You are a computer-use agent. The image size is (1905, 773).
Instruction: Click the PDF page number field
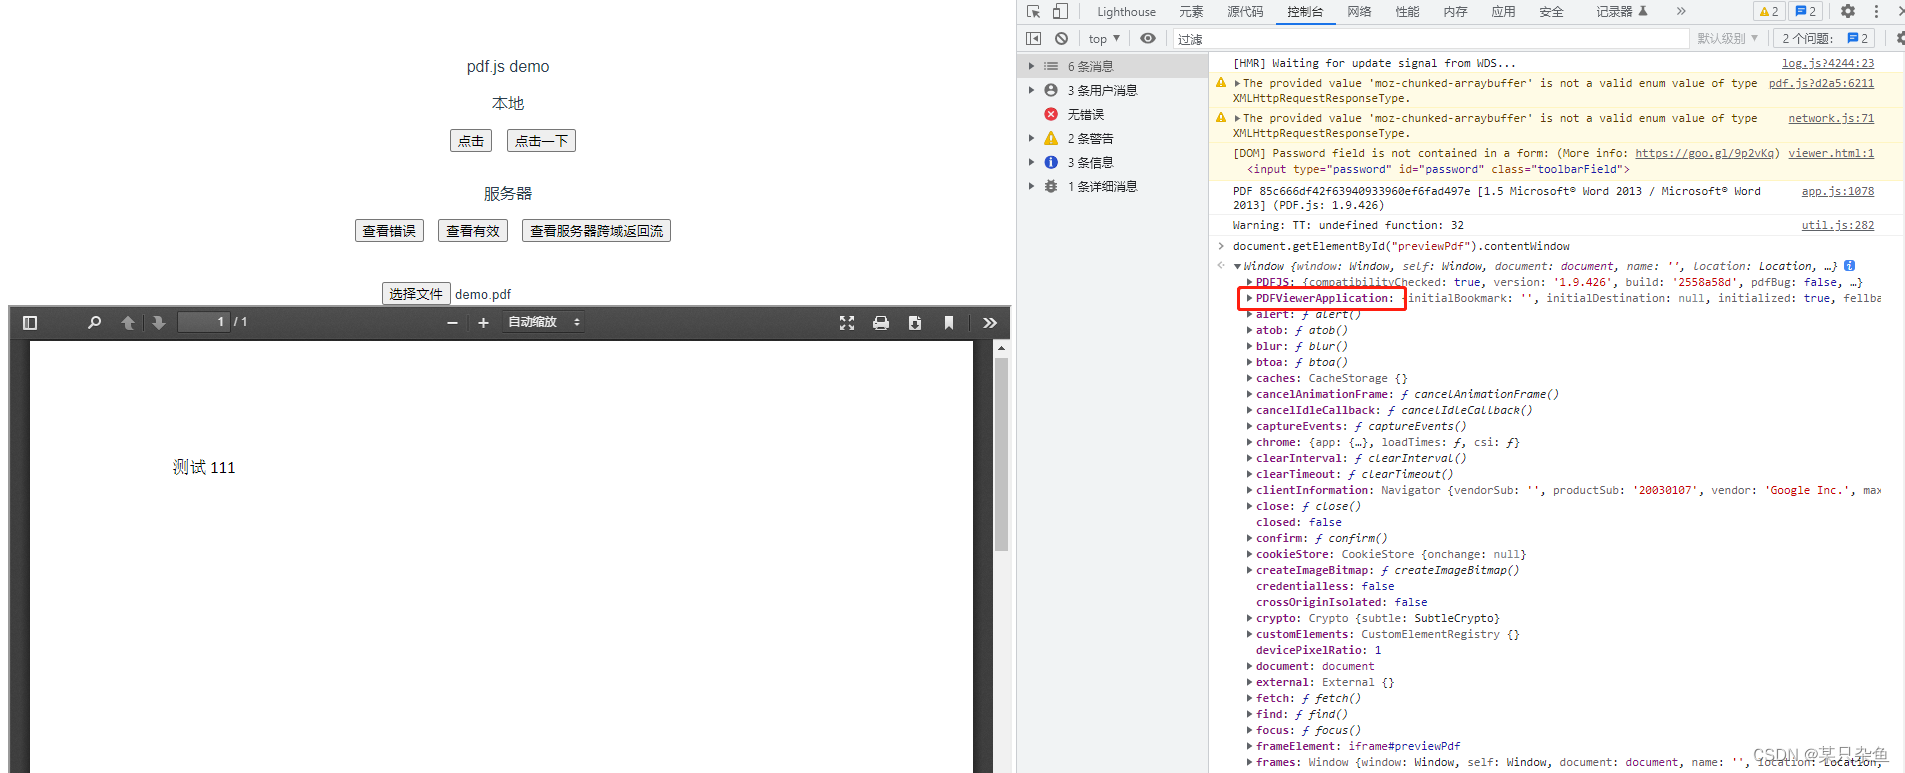pyautogui.click(x=204, y=322)
